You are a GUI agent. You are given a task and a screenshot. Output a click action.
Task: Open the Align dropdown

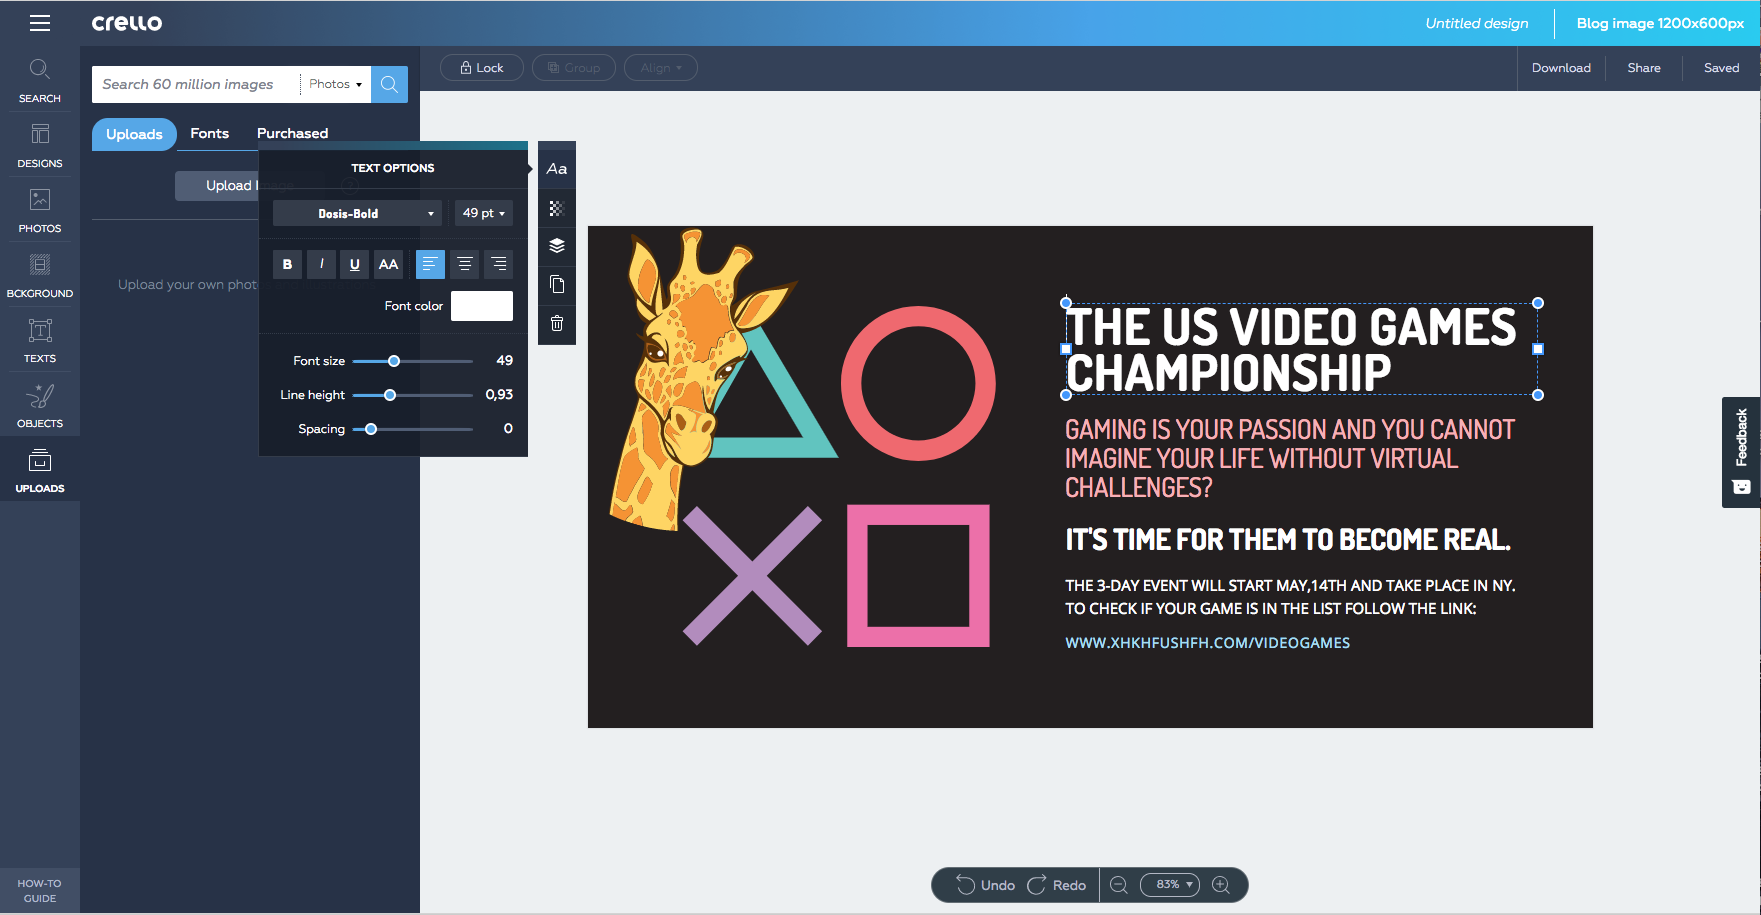[x=661, y=68]
